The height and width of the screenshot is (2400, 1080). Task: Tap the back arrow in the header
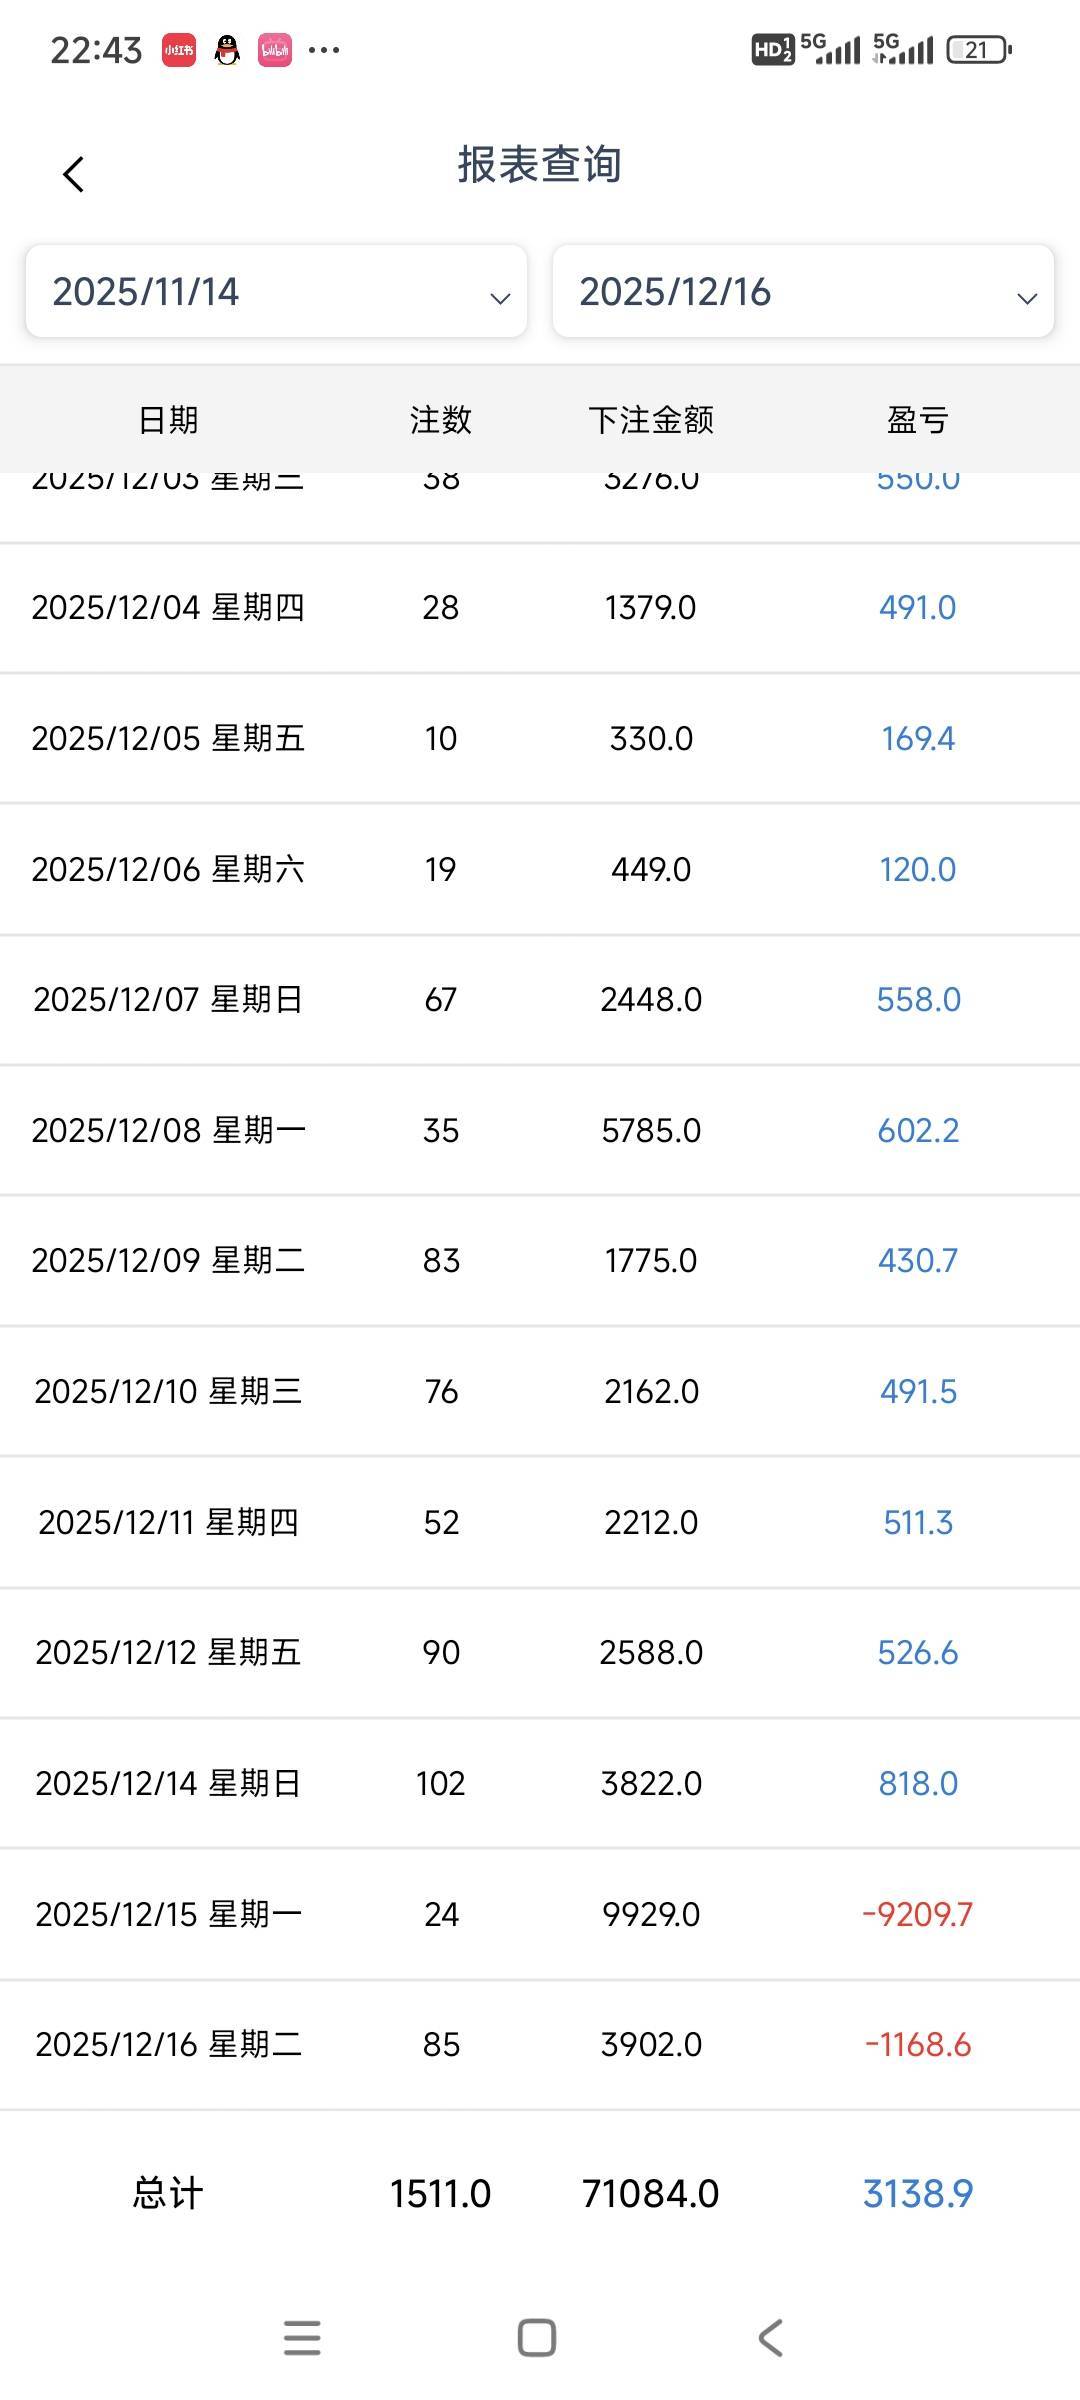tap(73, 175)
